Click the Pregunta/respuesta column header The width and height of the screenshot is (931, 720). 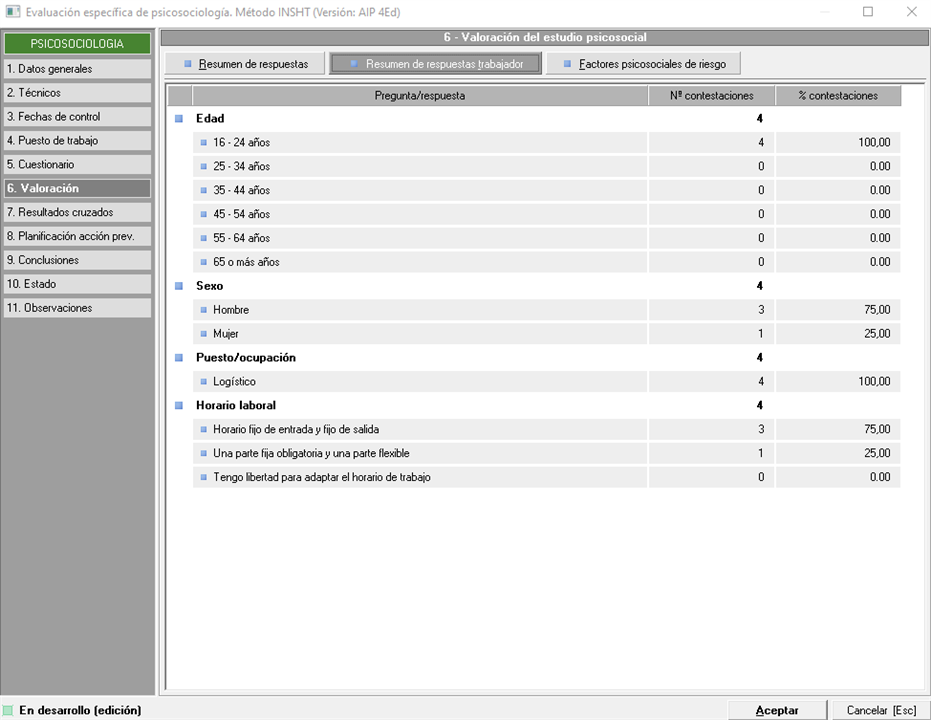click(419, 96)
